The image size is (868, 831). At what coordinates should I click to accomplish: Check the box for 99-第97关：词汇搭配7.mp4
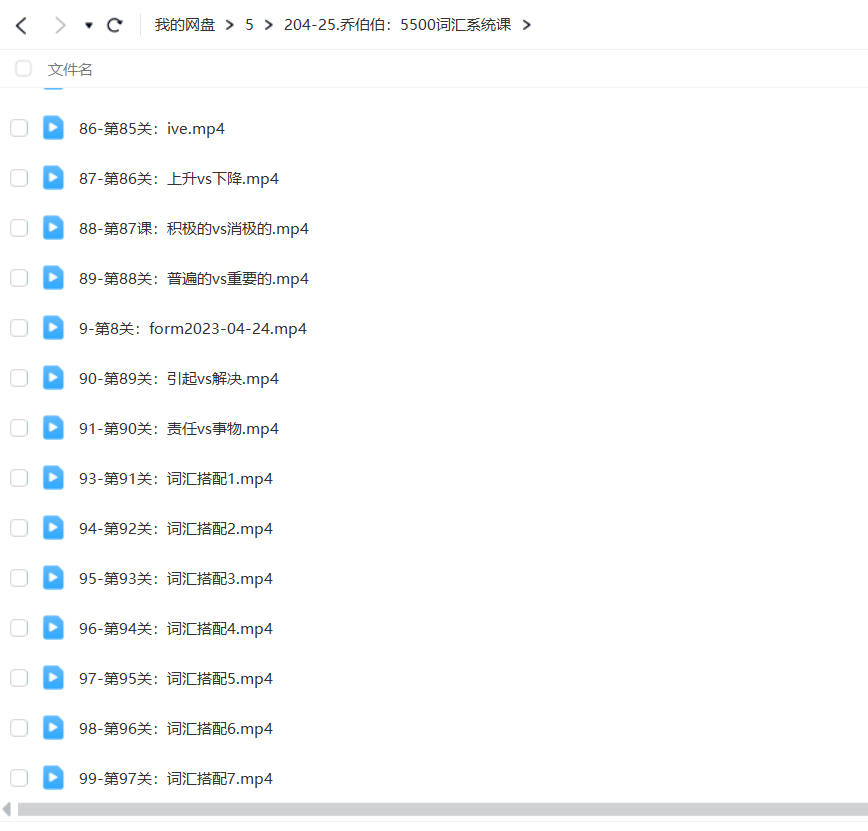(x=19, y=778)
